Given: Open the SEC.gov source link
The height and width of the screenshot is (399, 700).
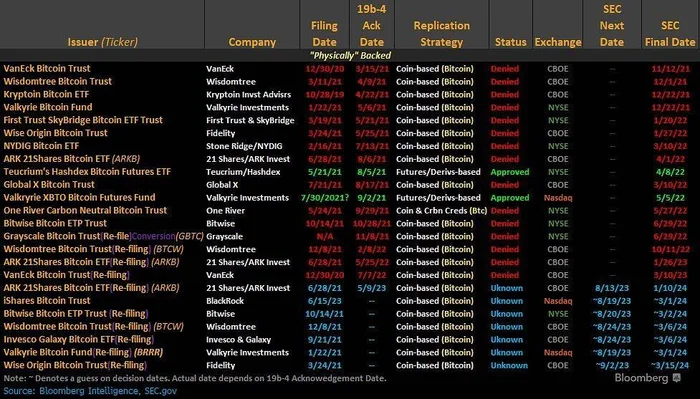Looking at the screenshot, I should coord(161,391).
